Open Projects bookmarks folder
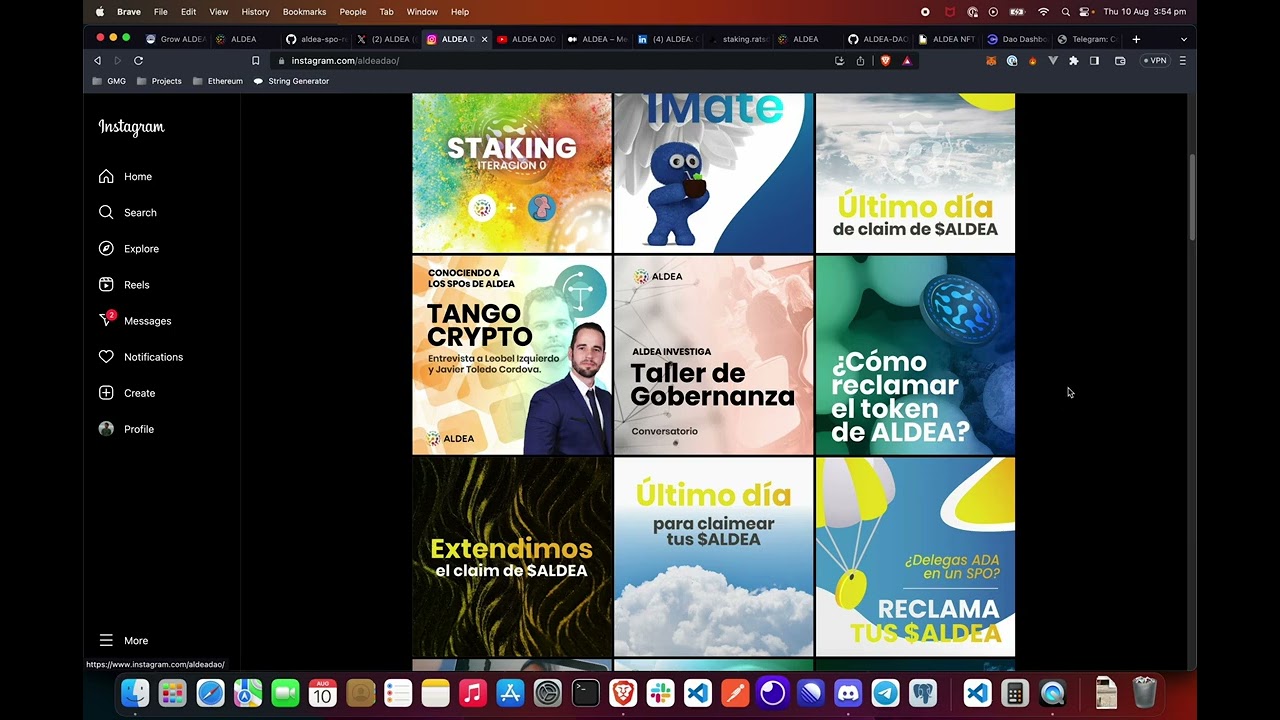 (159, 81)
